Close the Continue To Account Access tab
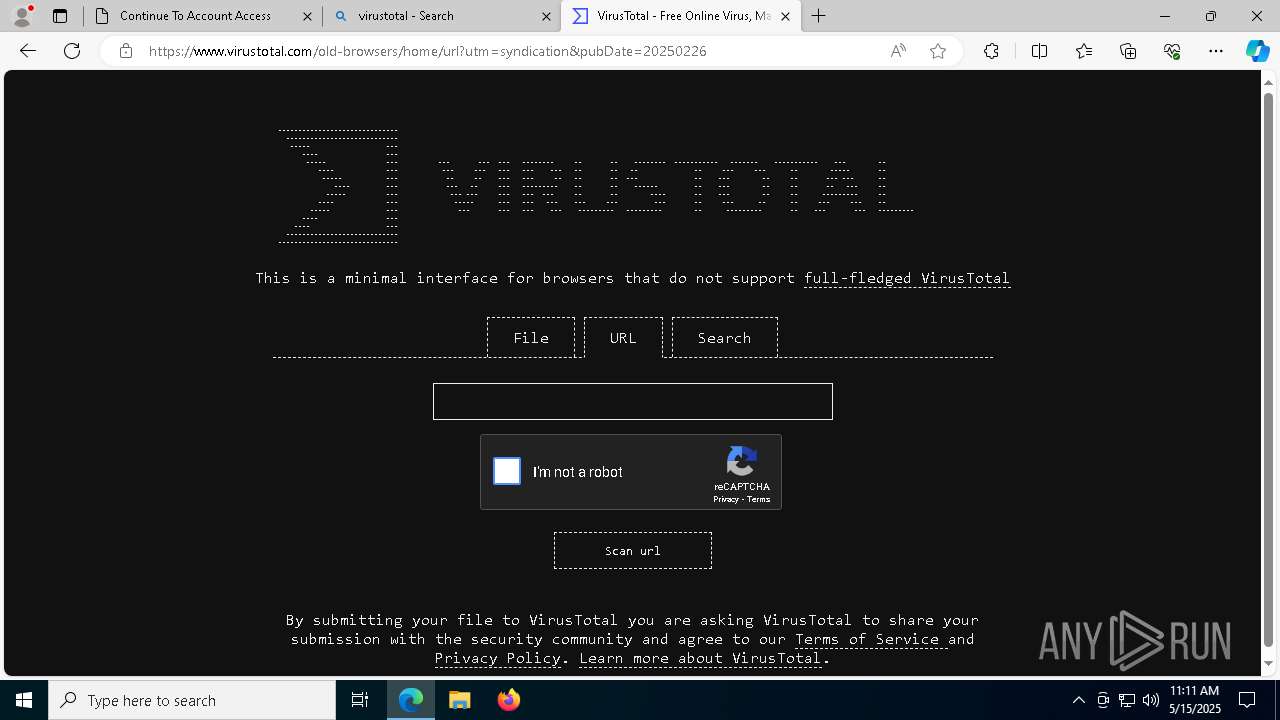 point(307,16)
